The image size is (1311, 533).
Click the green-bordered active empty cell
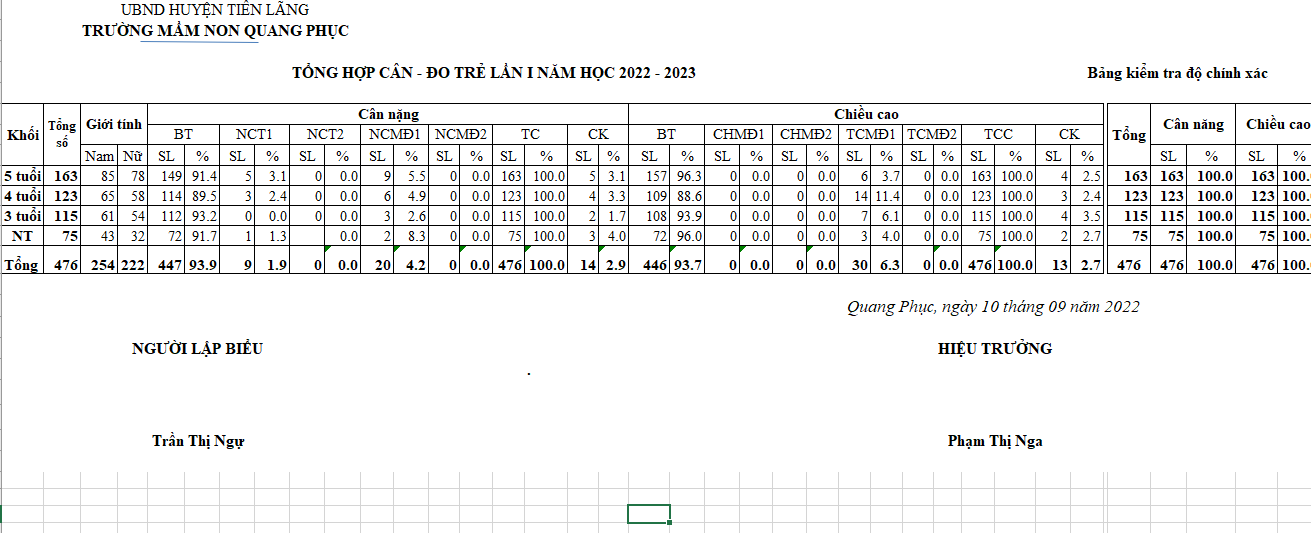point(648,513)
